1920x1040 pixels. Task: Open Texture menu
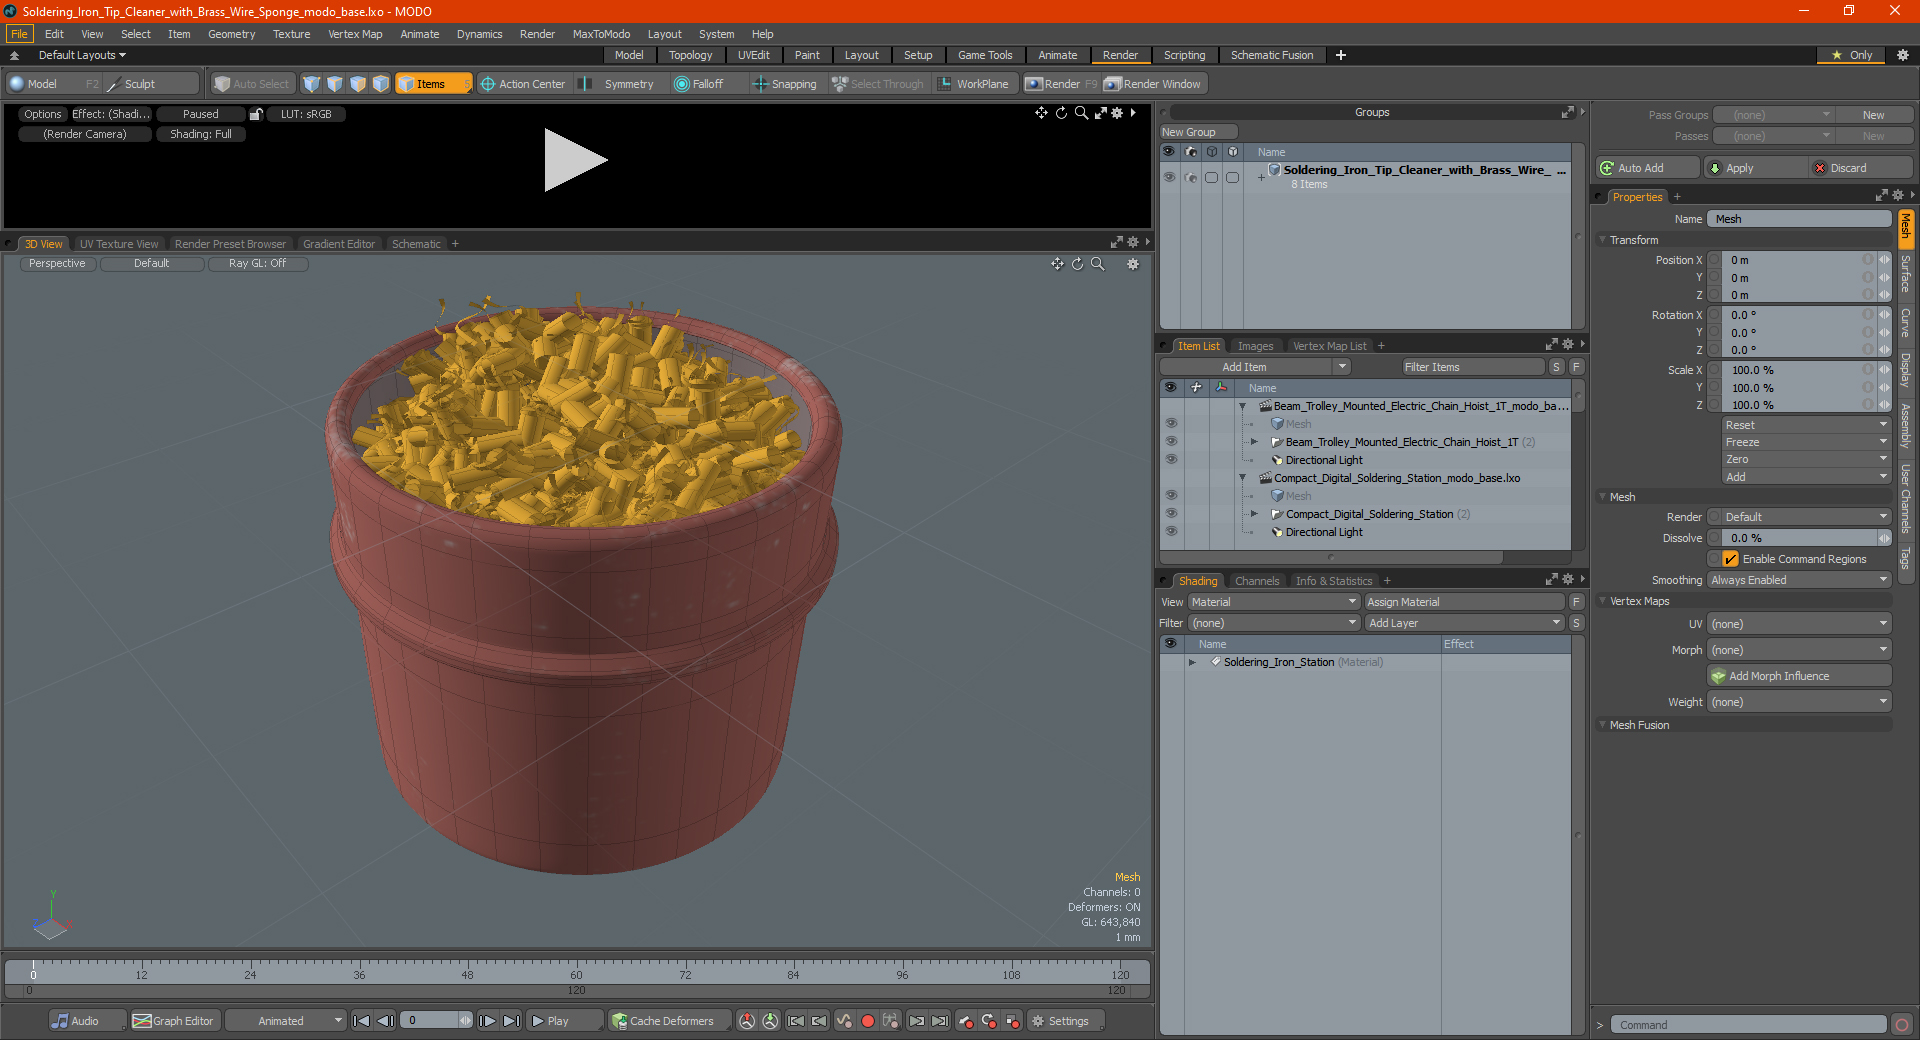point(291,34)
